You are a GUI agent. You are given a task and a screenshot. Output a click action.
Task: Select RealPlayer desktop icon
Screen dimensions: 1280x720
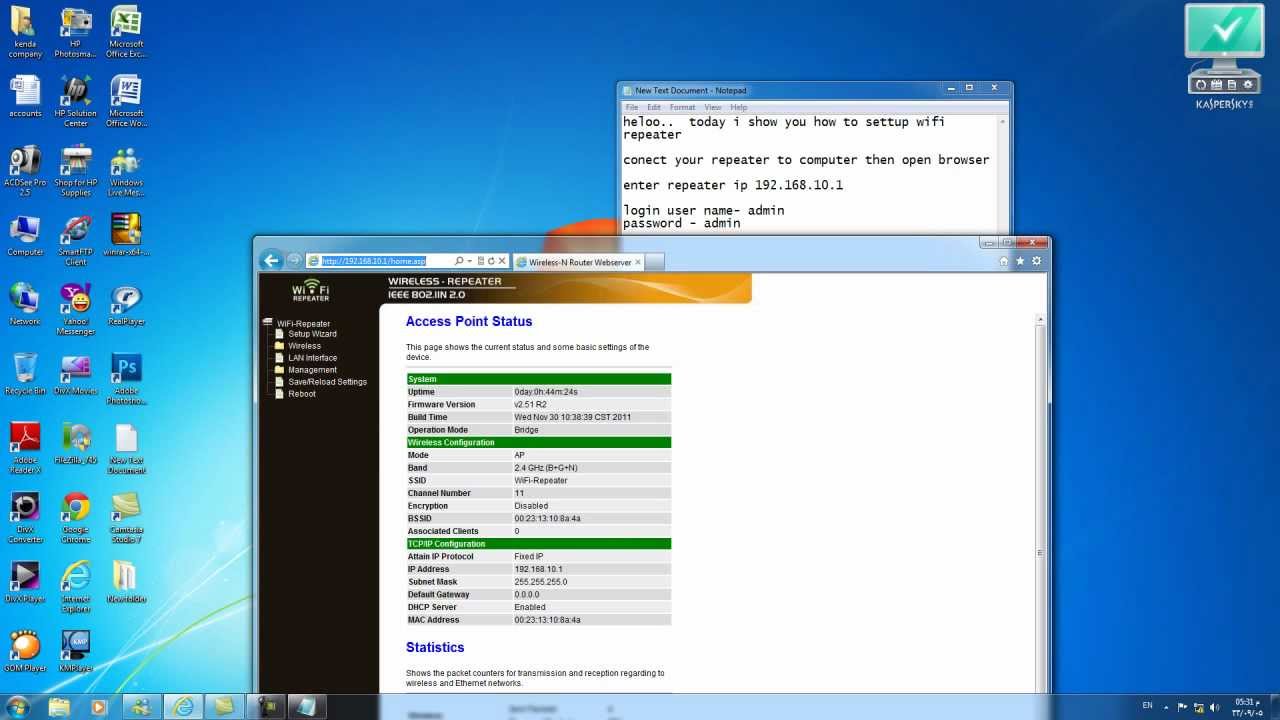[x=125, y=305]
